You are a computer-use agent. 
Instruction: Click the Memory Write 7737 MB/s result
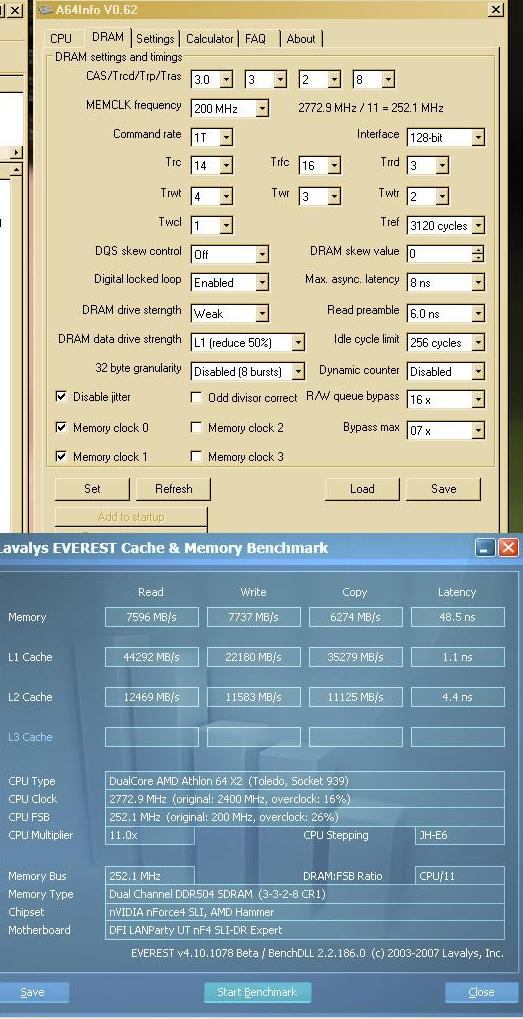tap(254, 617)
